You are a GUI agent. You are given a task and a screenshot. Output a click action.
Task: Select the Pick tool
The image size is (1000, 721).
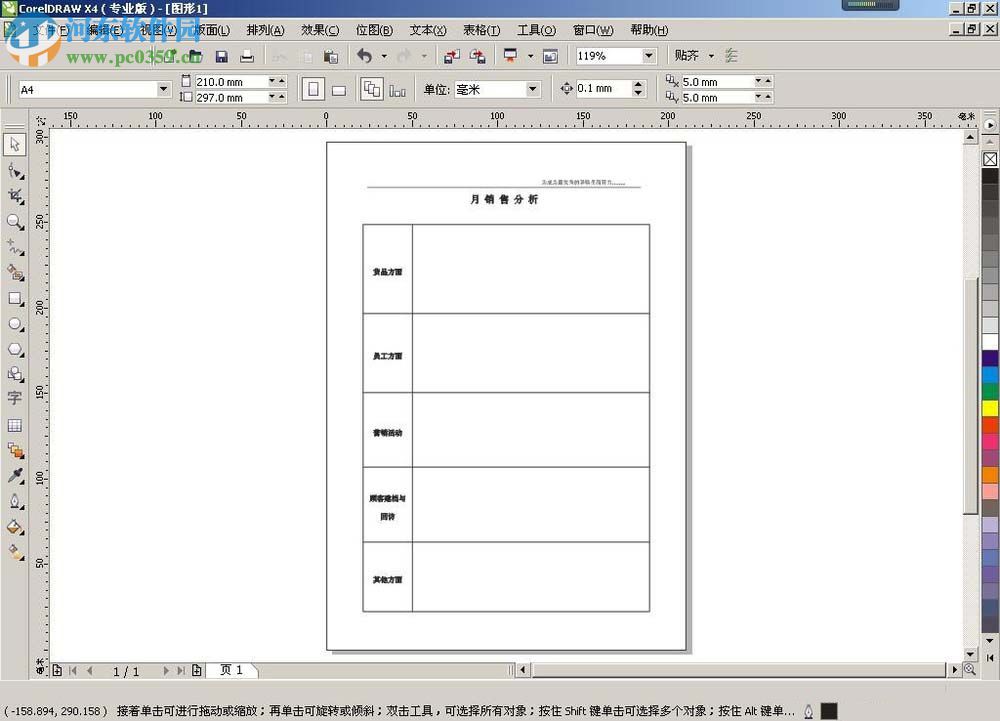15,144
